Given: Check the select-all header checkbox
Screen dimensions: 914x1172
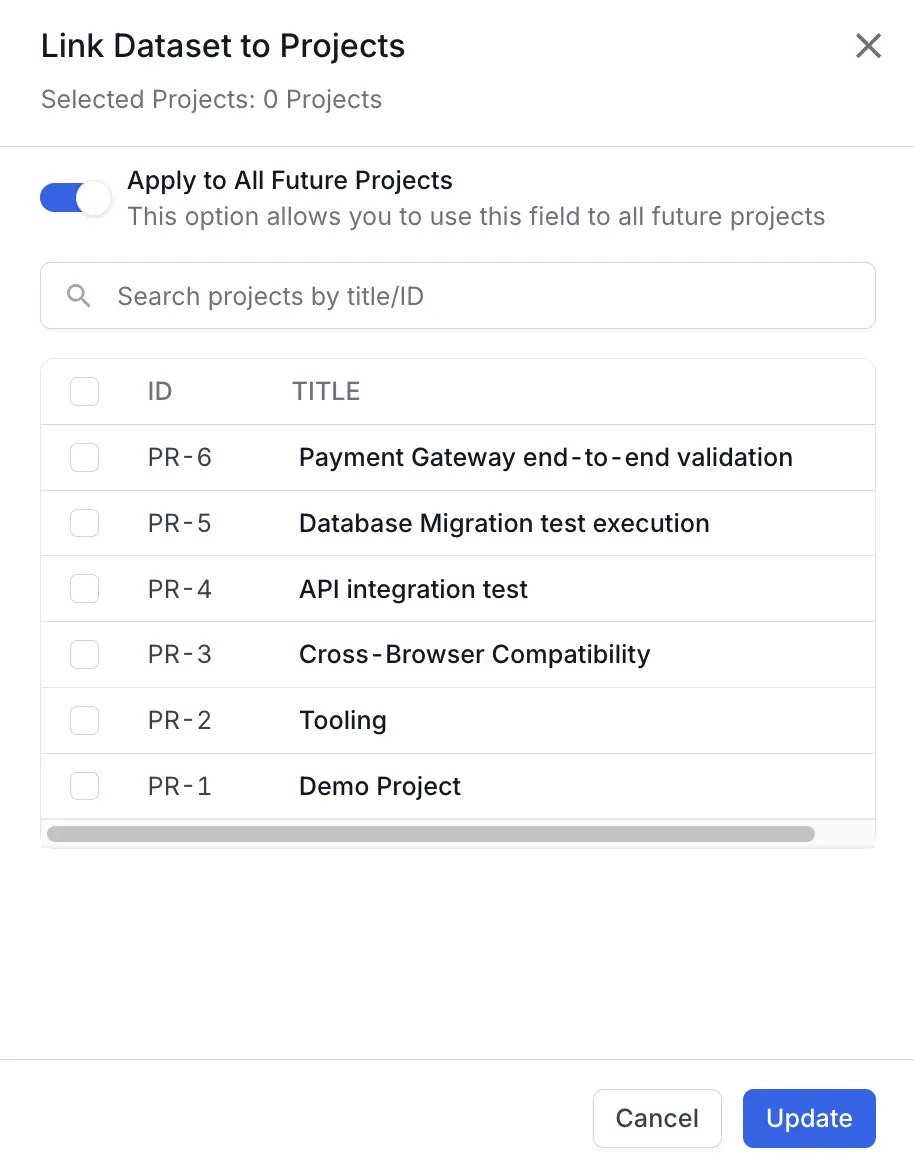Looking at the screenshot, I should [x=85, y=391].
